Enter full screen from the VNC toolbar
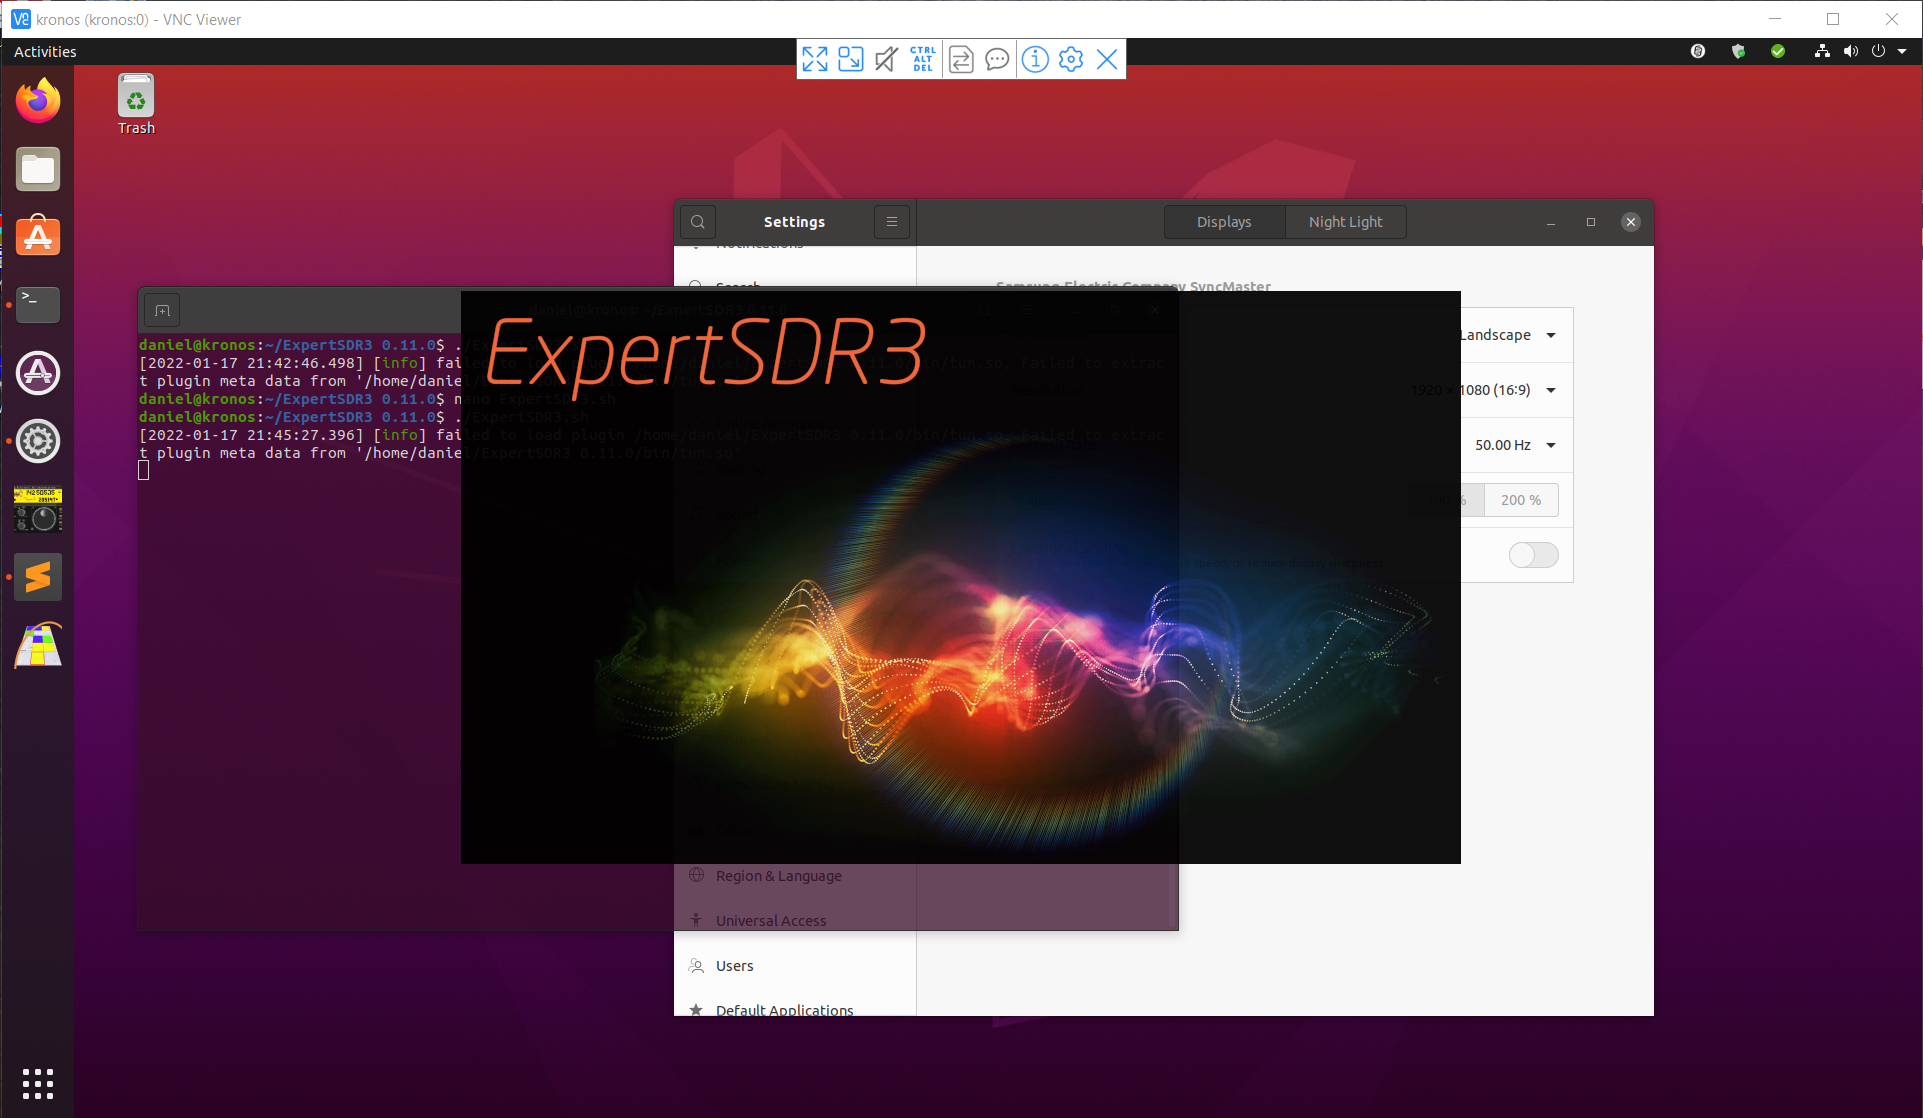 (815, 59)
